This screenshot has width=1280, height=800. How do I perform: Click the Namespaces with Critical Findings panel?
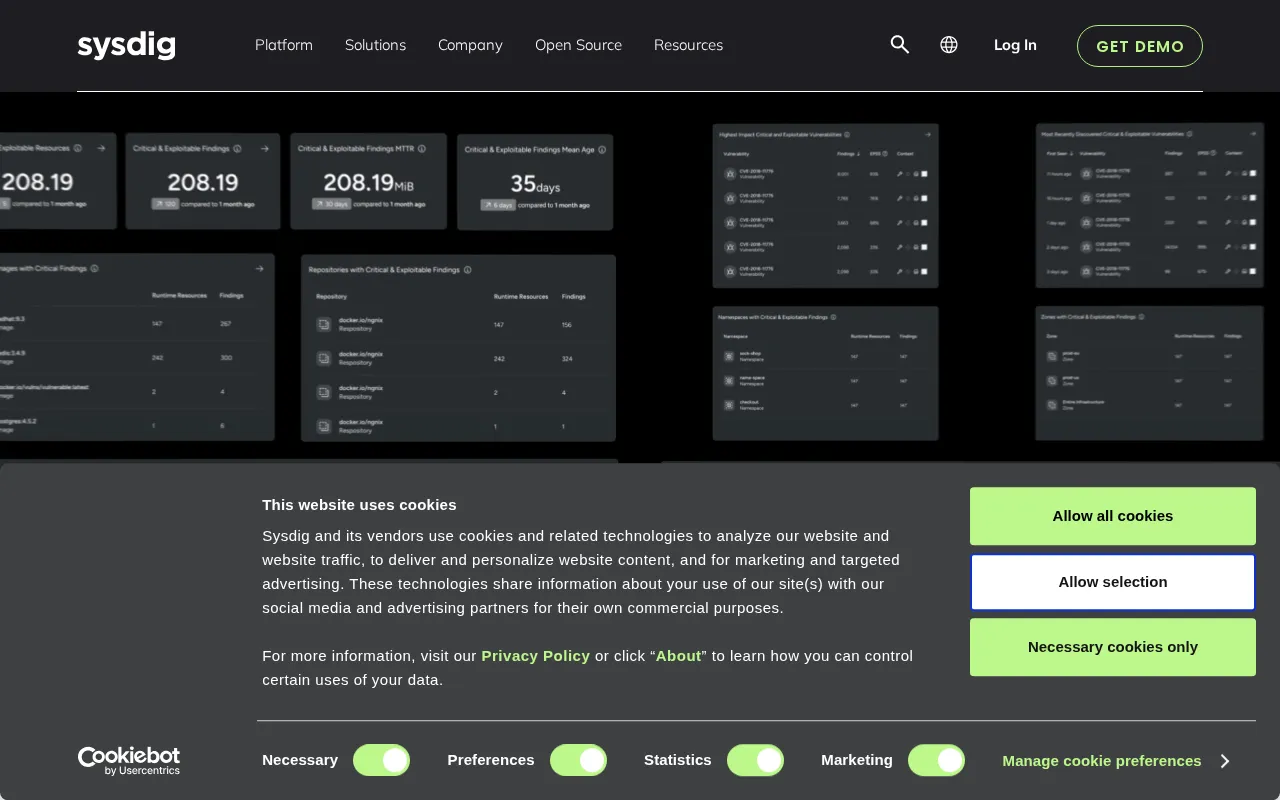coord(825,373)
